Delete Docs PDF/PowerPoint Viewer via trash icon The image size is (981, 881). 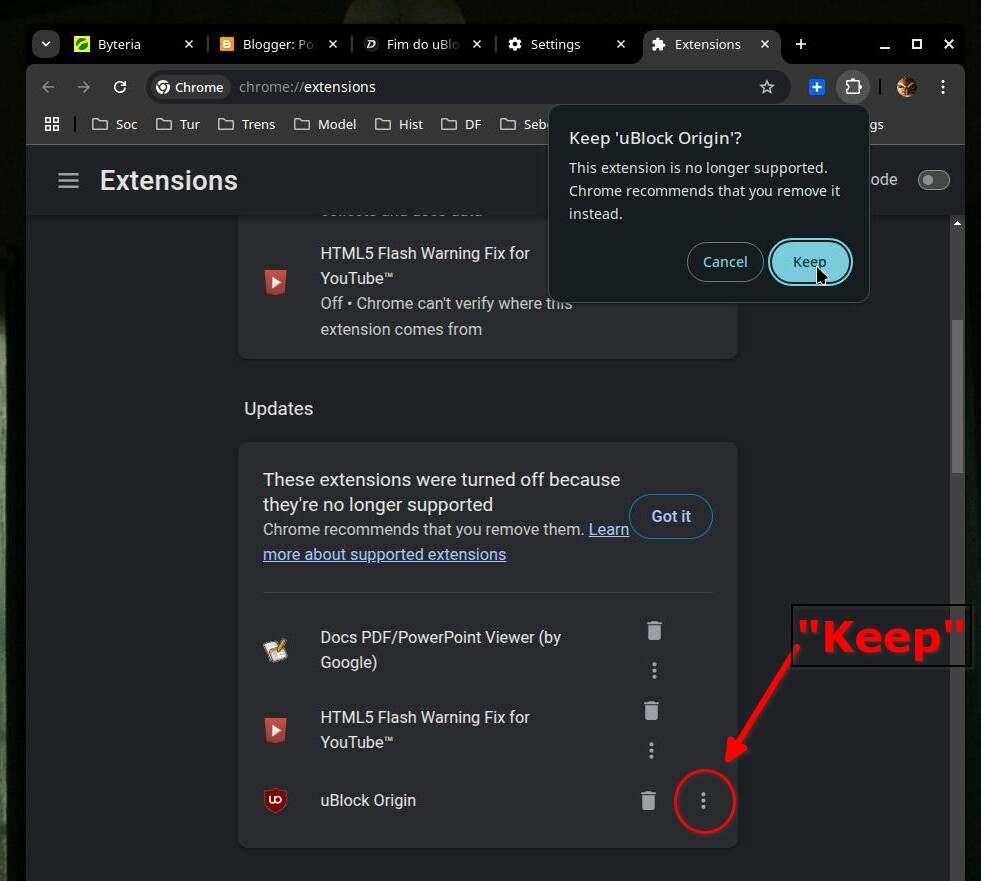(654, 630)
